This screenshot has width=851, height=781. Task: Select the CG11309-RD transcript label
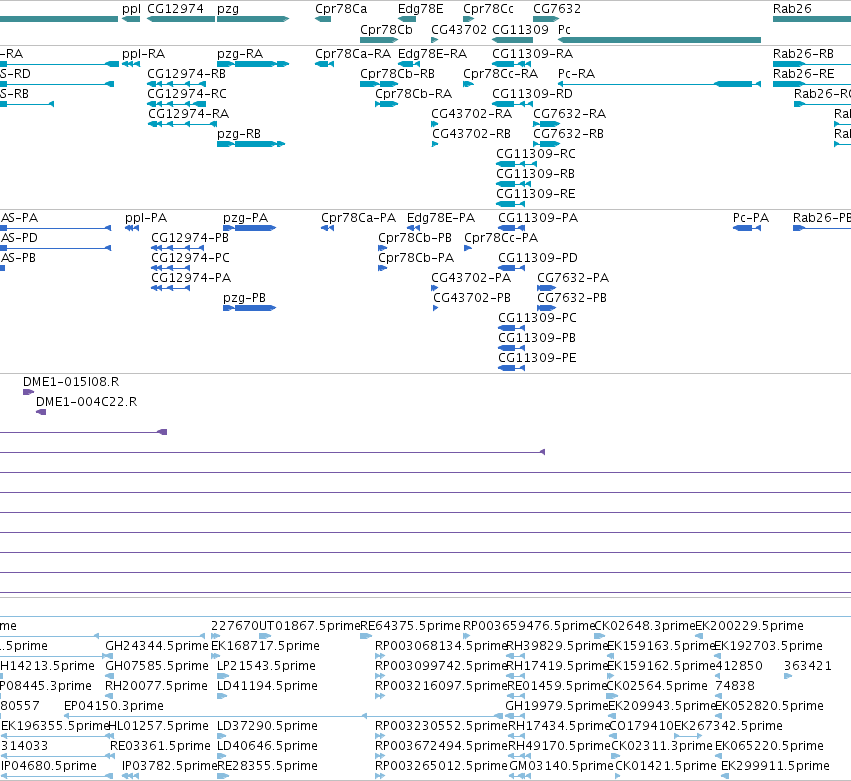[x=532, y=94]
